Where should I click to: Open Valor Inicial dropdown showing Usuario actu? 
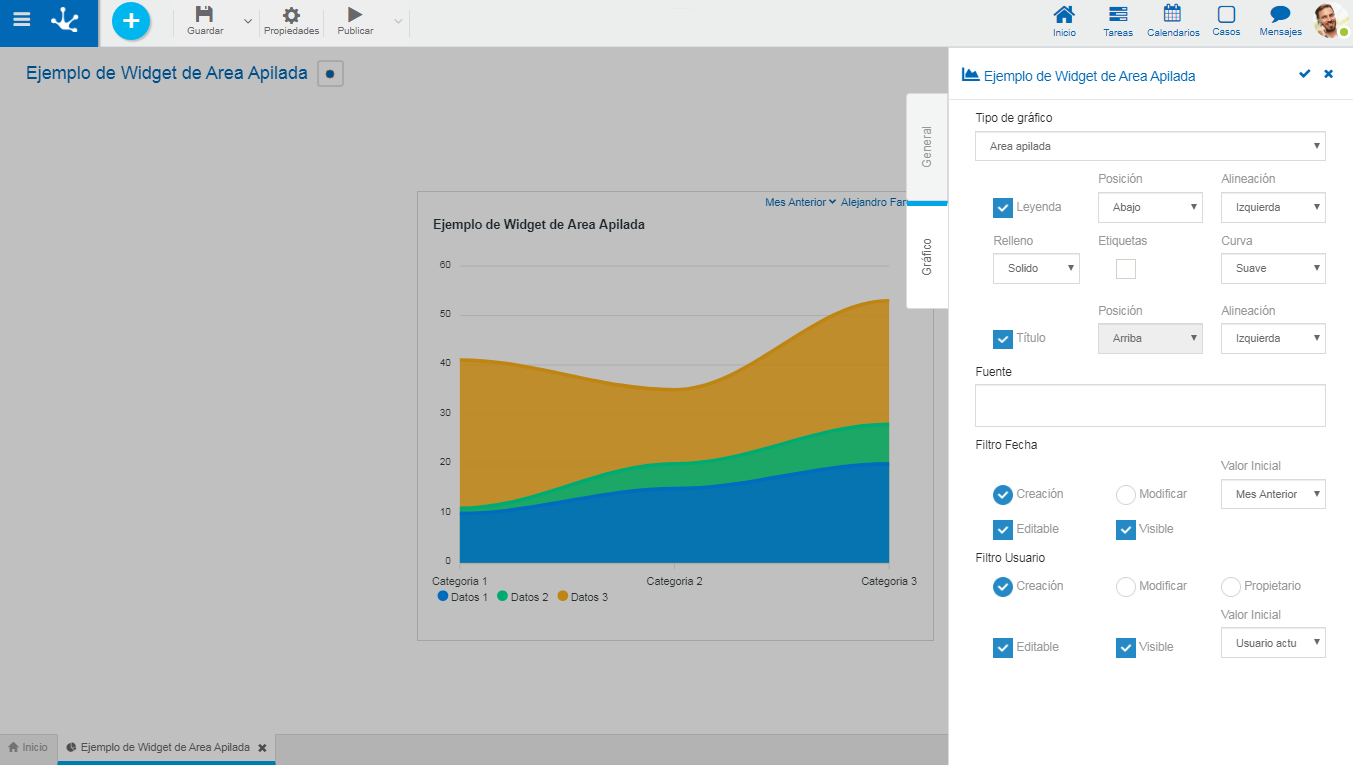1273,643
